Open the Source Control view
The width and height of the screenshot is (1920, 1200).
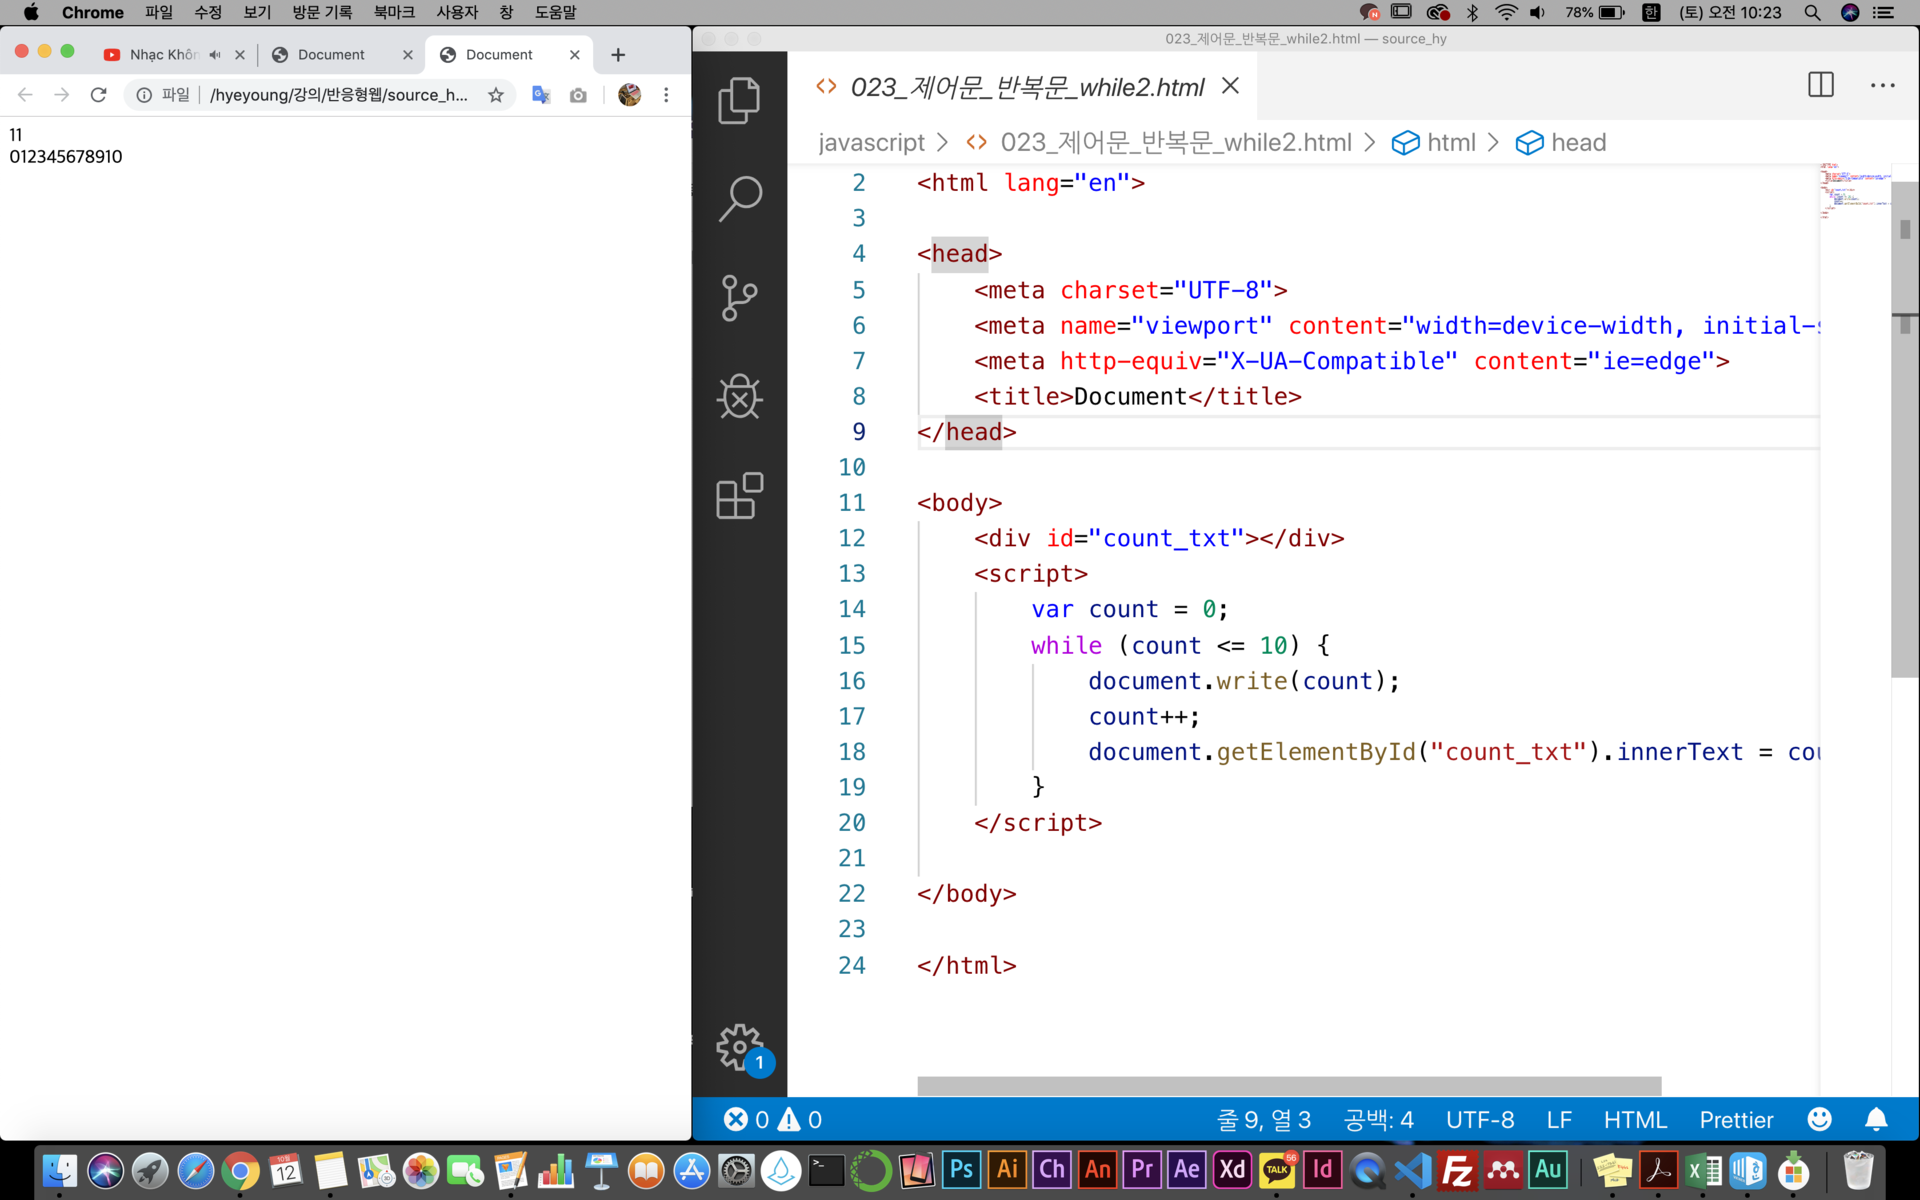[x=739, y=298]
